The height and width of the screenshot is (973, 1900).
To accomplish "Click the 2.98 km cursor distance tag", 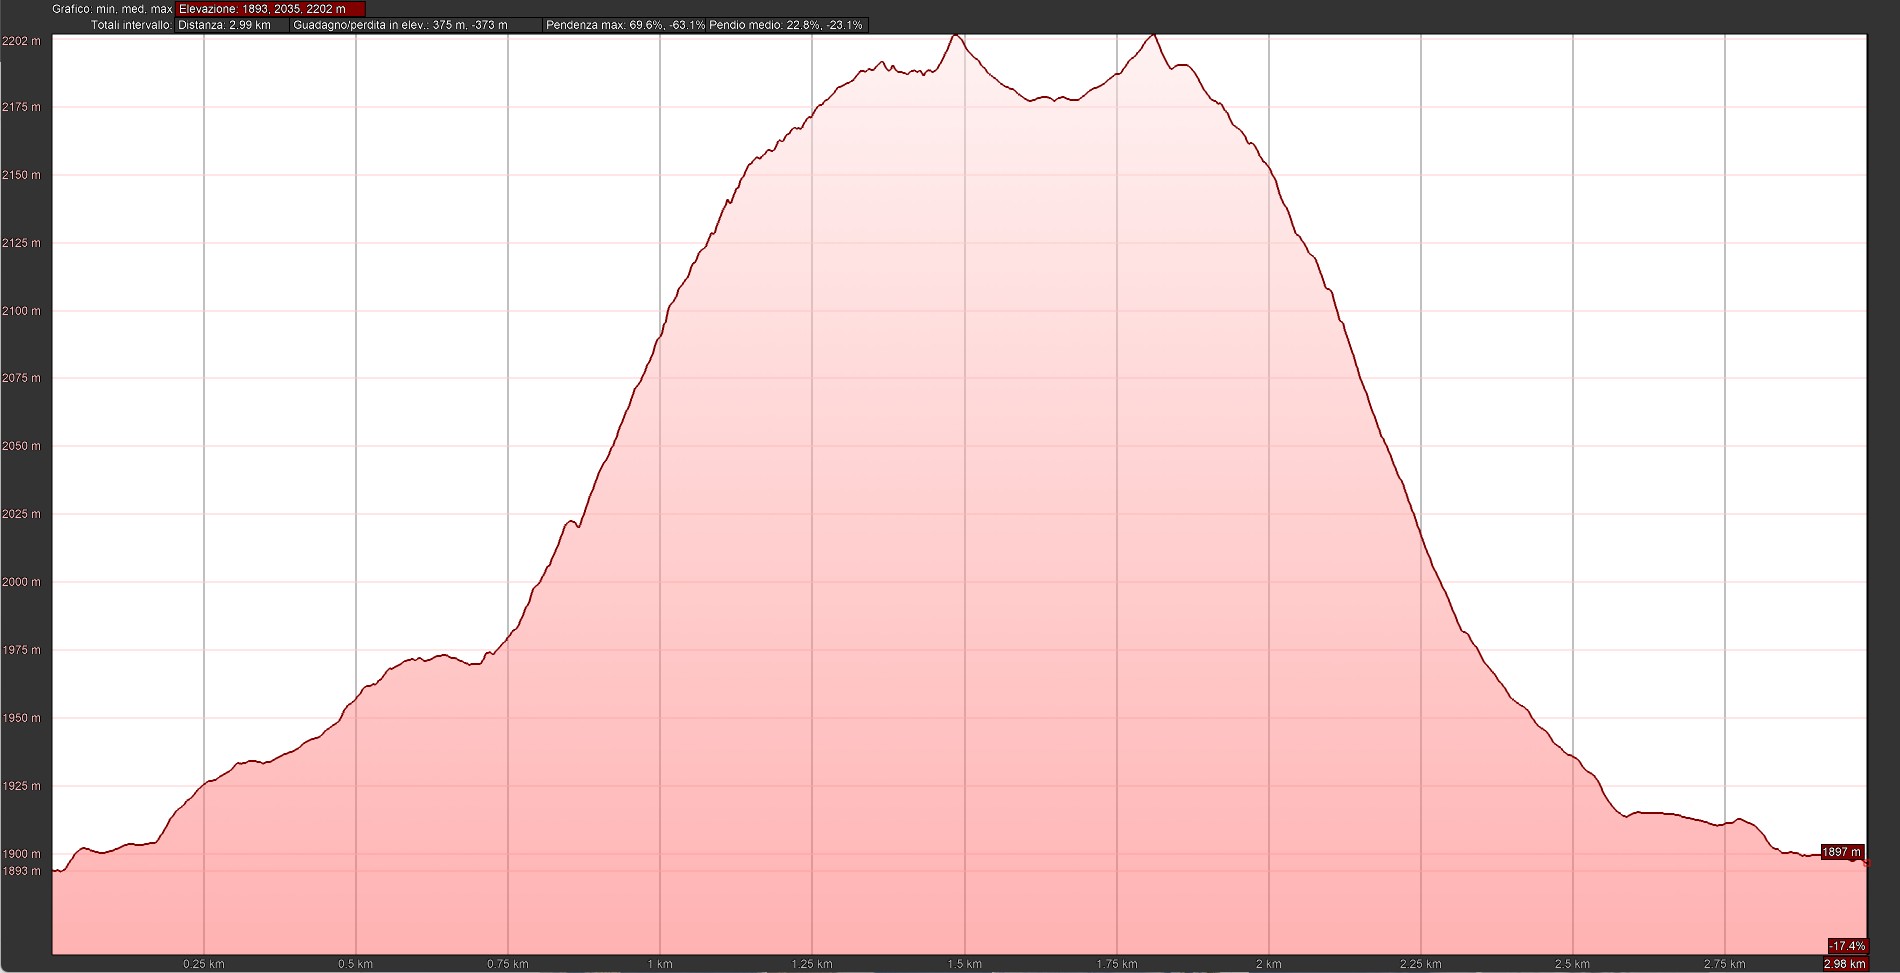I will pos(1846,964).
